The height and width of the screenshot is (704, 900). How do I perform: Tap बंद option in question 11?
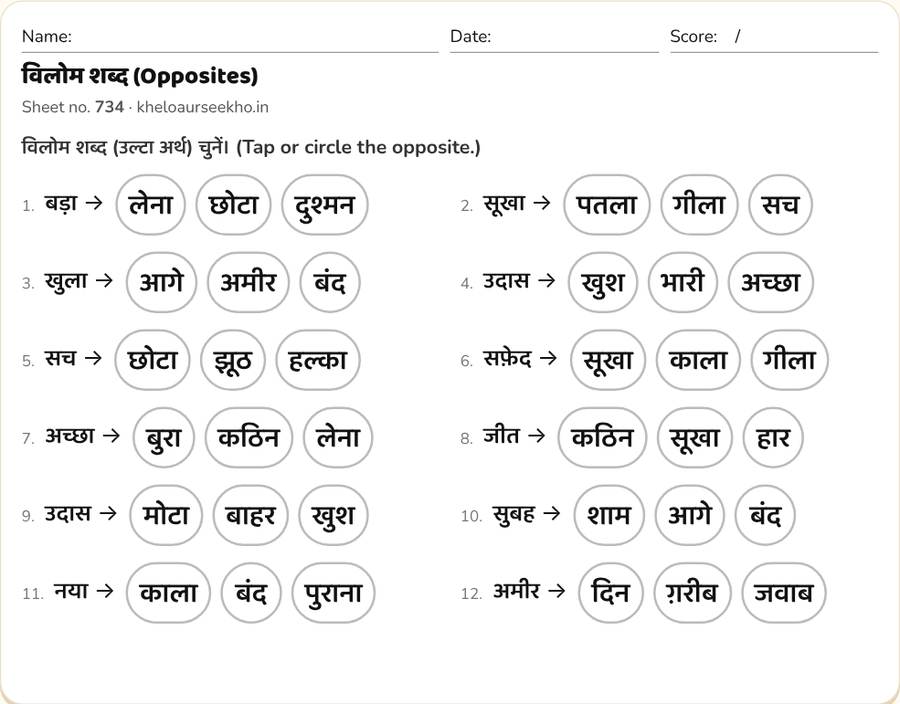[x=251, y=593]
